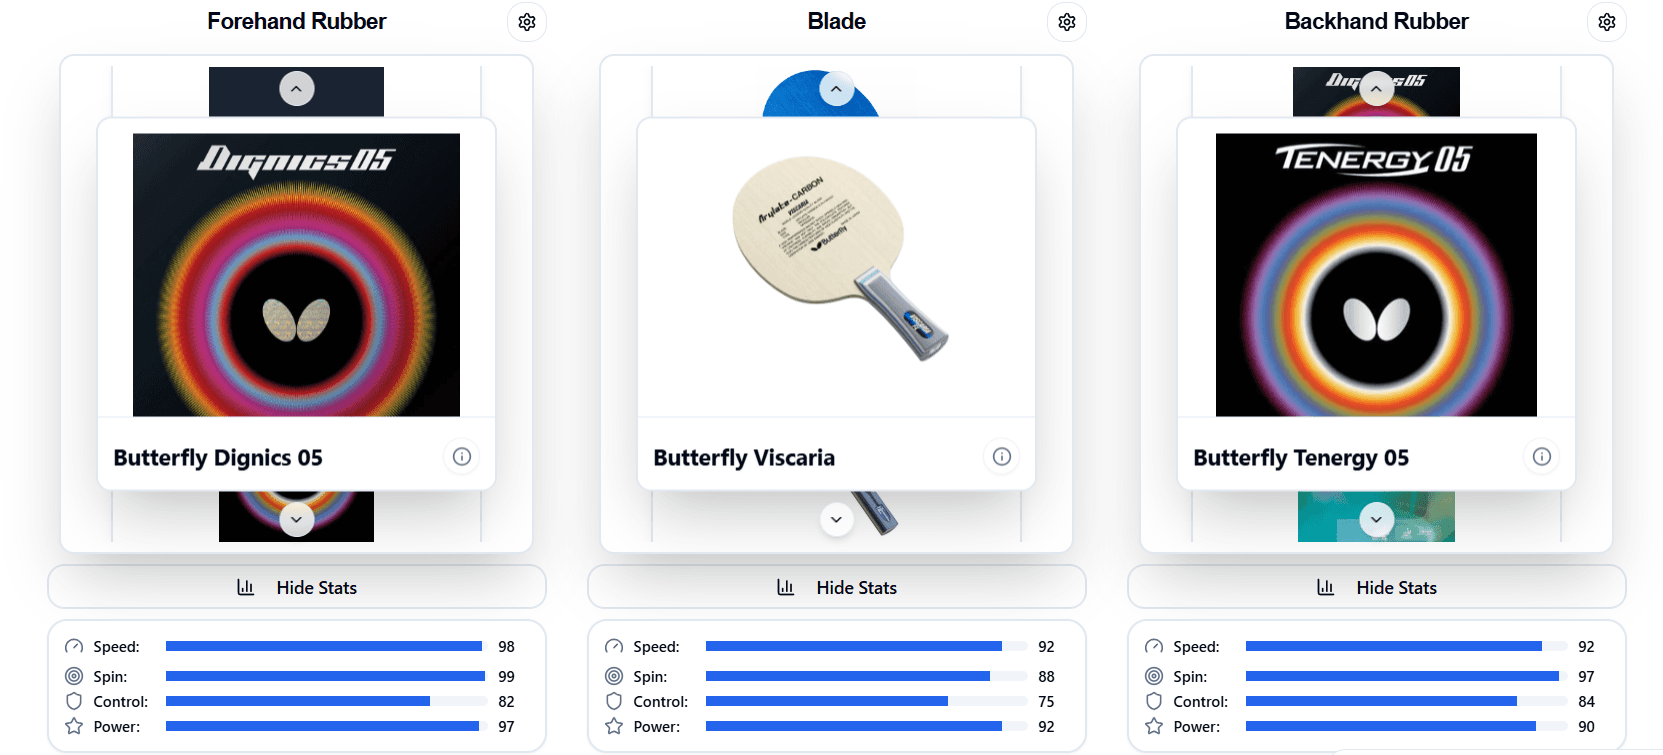The width and height of the screenshot is (1663, 755).
Task: Click the spin icon in Forehand Rubber stats
Action: (73, 676)
